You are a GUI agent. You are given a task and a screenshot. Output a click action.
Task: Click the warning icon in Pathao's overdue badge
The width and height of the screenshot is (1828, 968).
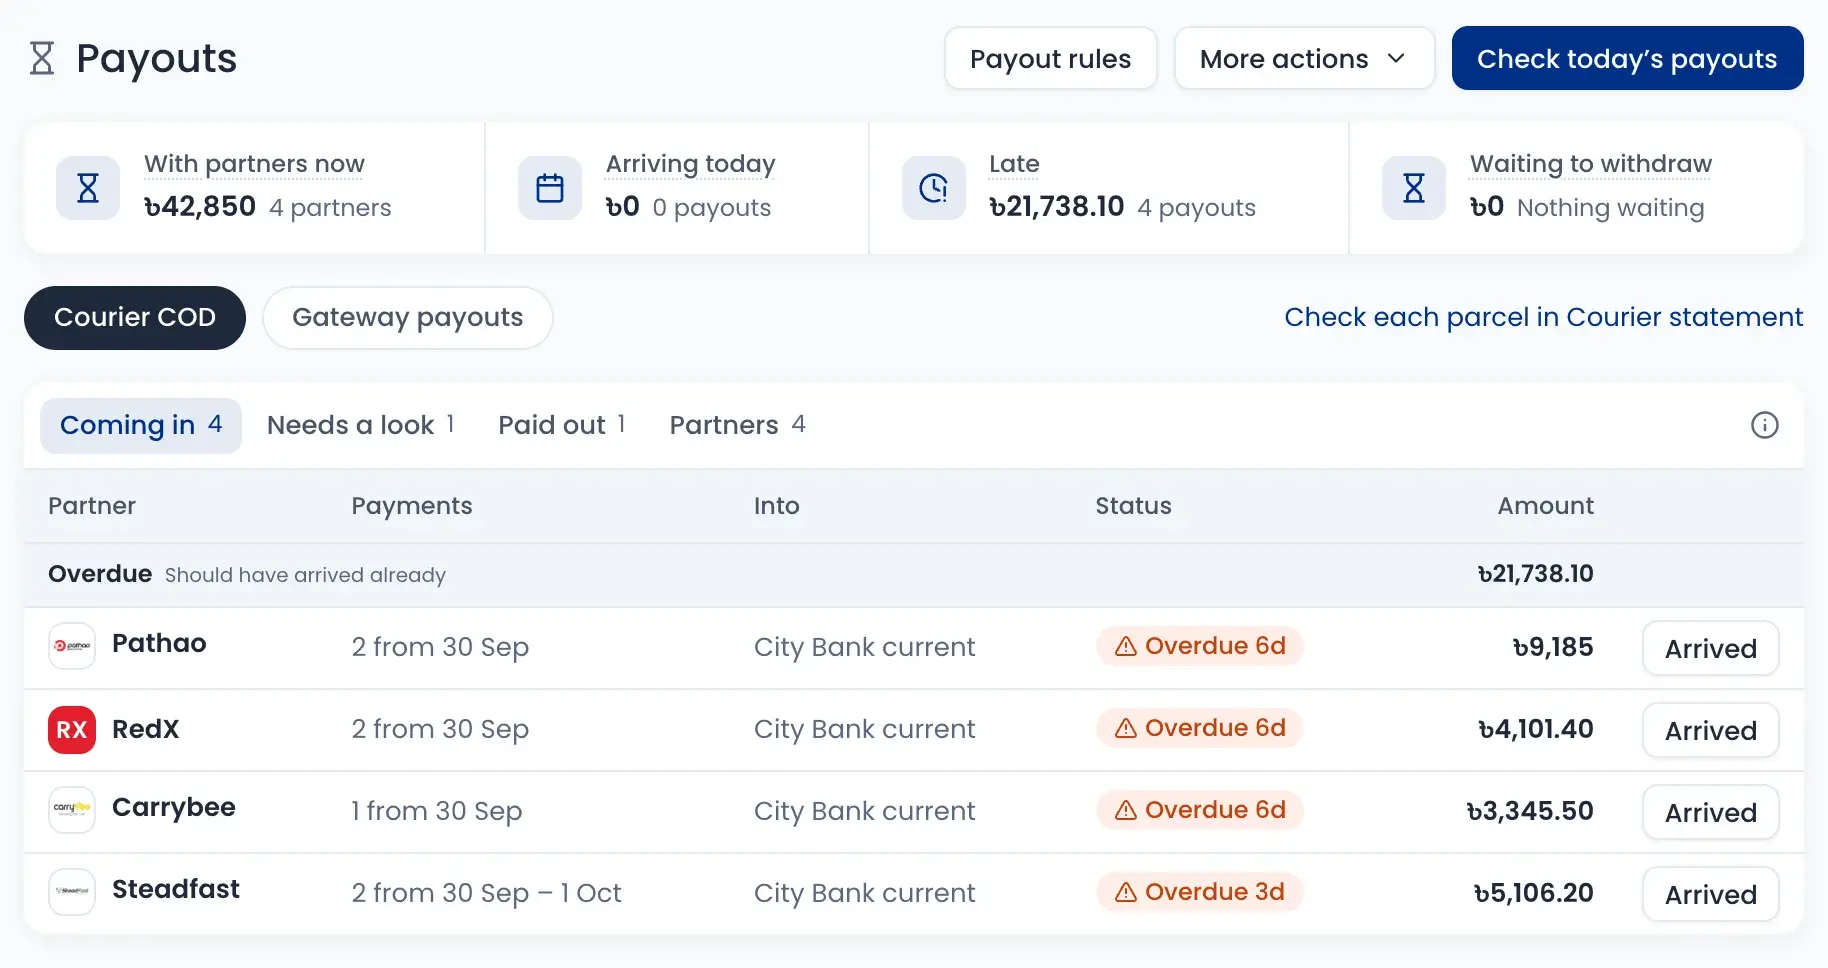pyautogui.click(x=1126, y=646)
